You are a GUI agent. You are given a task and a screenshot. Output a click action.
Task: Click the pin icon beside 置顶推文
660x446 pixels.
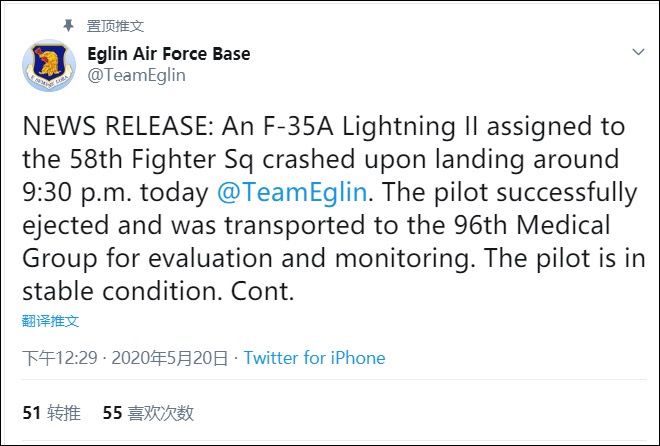tap(69, 24)
